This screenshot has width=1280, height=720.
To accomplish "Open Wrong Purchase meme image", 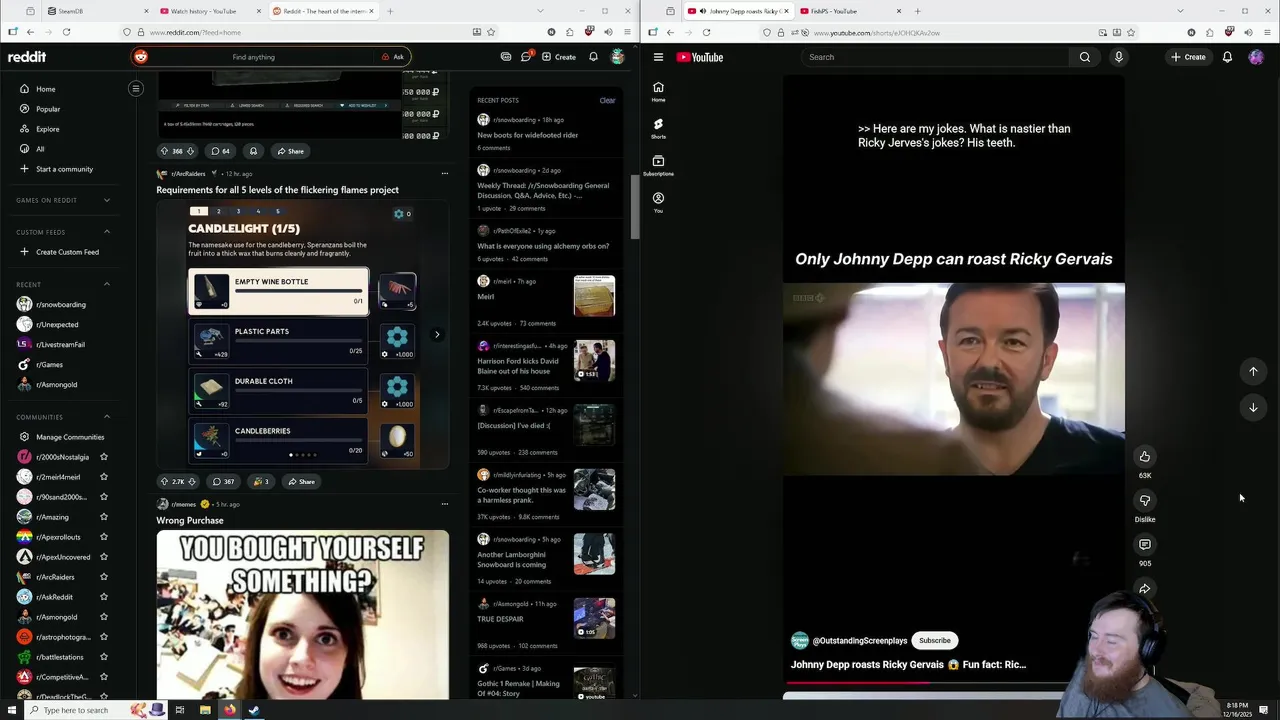I will point(302,614).
